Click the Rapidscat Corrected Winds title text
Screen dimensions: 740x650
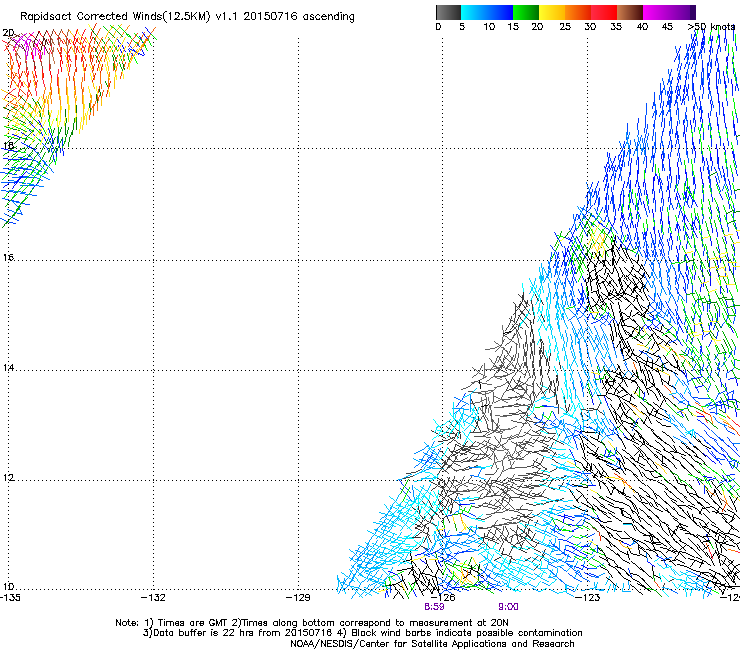[187, 17]
